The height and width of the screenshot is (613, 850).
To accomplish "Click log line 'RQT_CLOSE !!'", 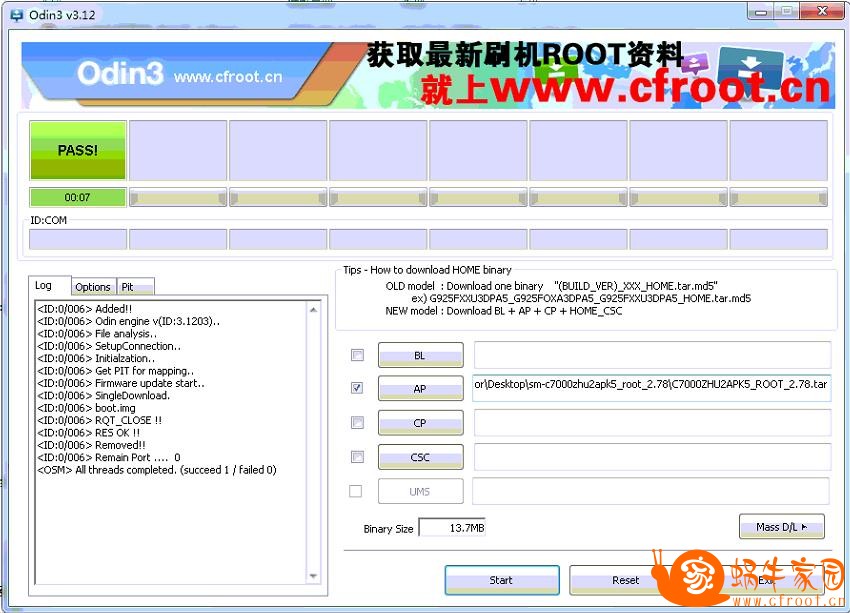I will [x=99, y=421].
